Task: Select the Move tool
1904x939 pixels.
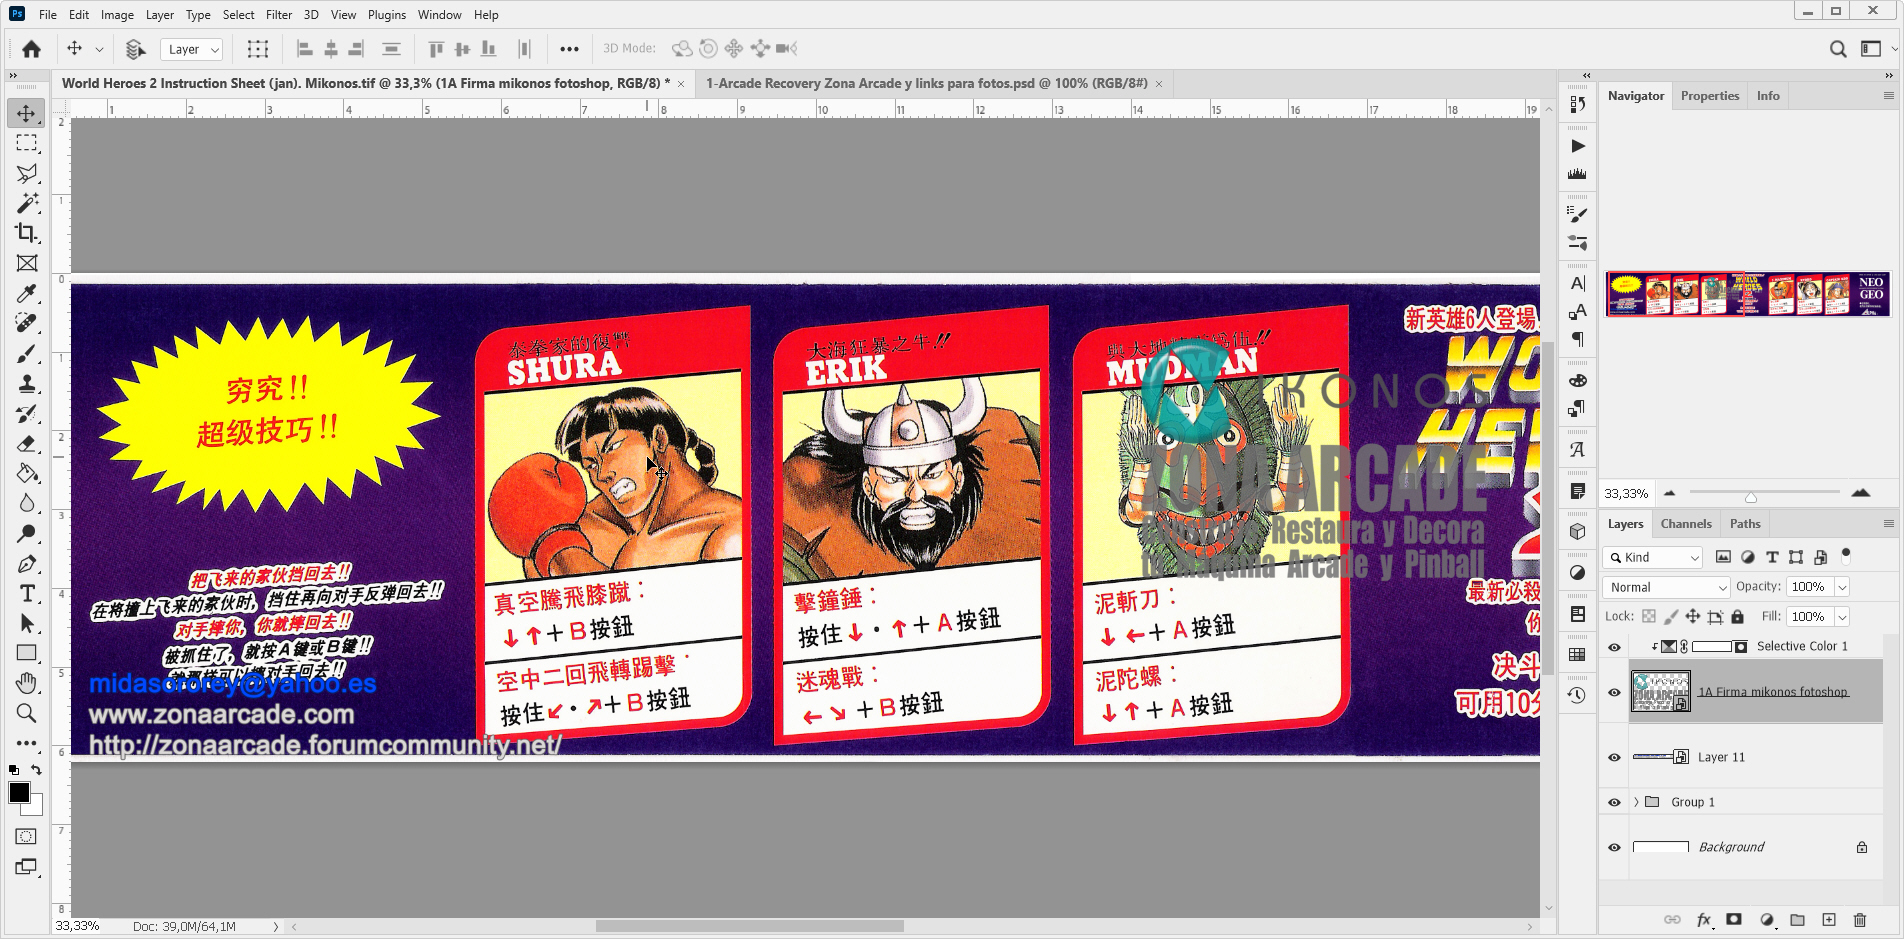Action: tap(26, 113)
